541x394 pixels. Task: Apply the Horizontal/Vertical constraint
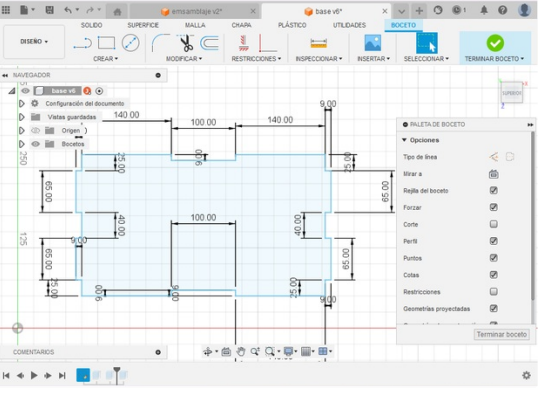tap(244, 43)
